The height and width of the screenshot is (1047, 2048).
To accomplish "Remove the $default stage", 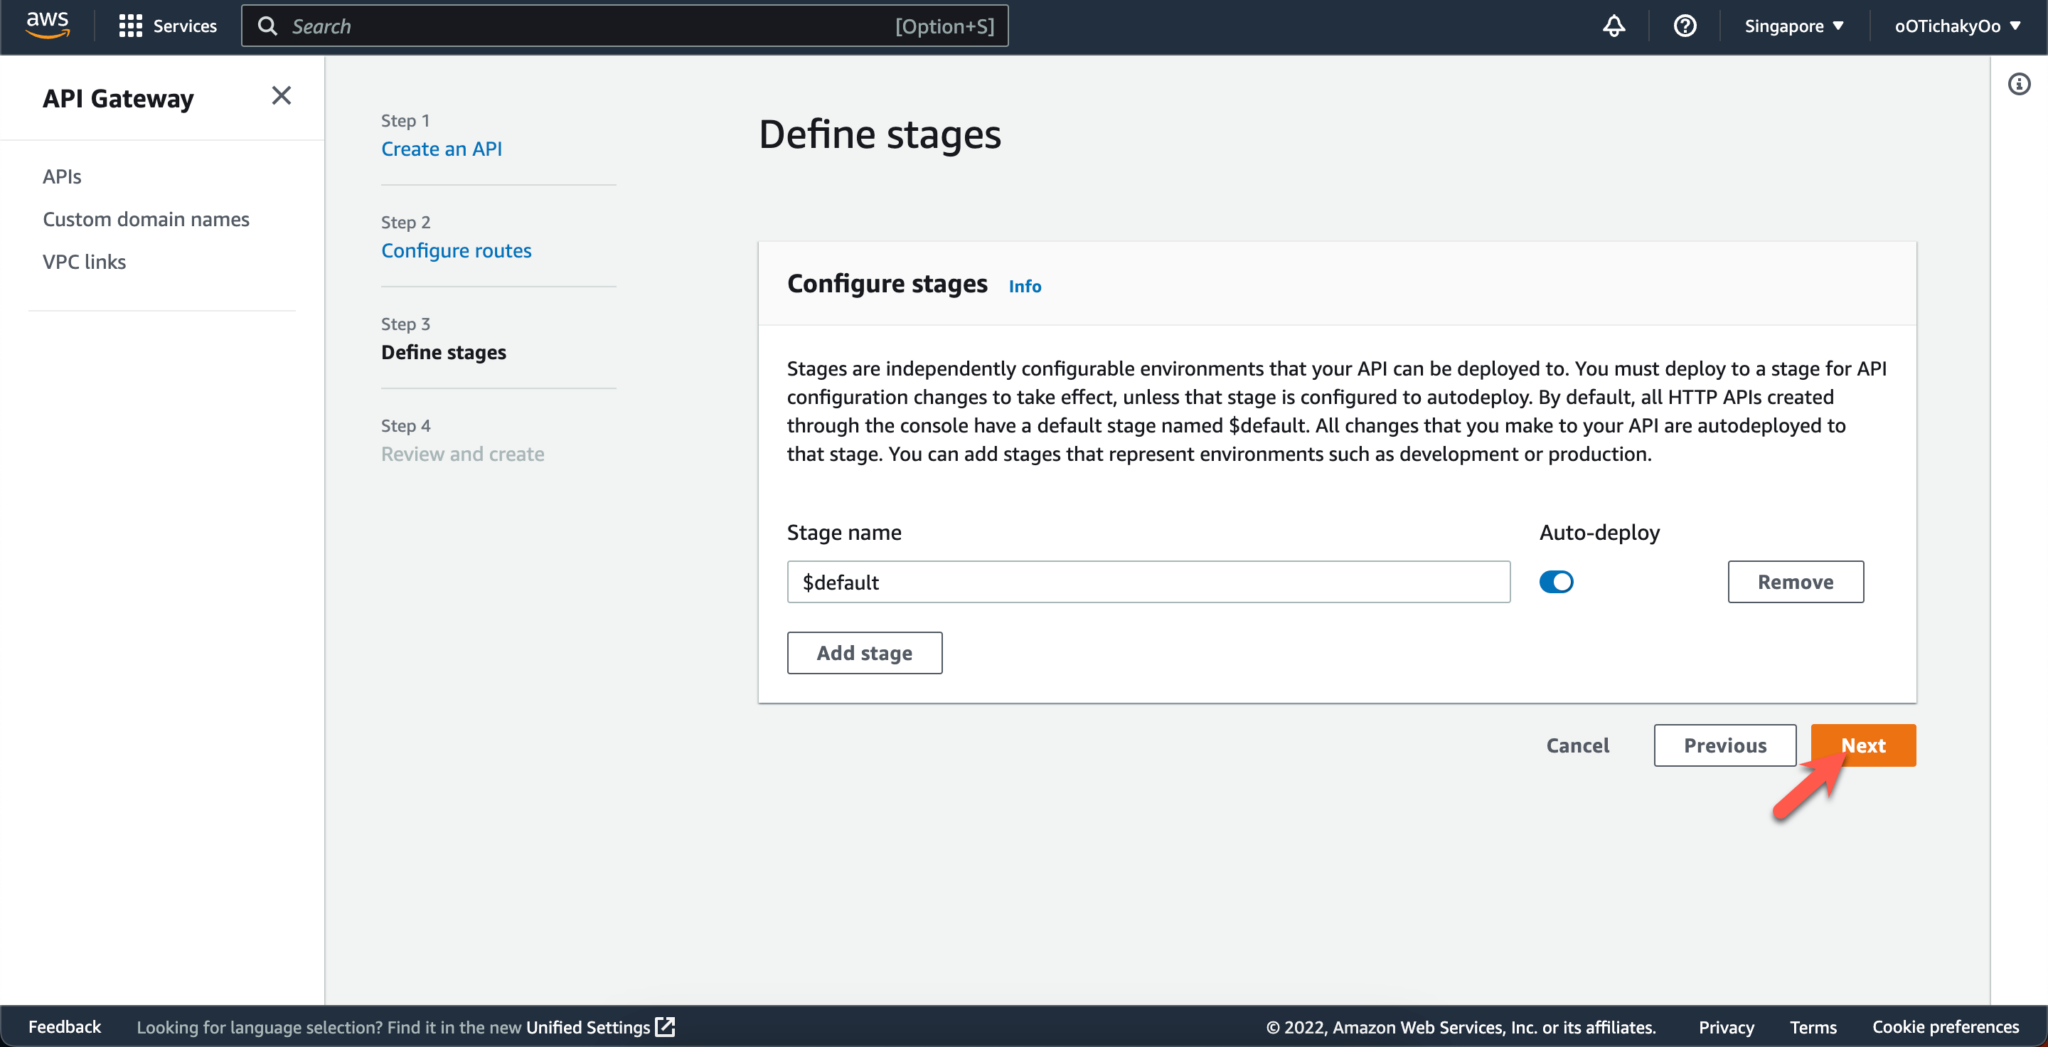I will 1795,581.
